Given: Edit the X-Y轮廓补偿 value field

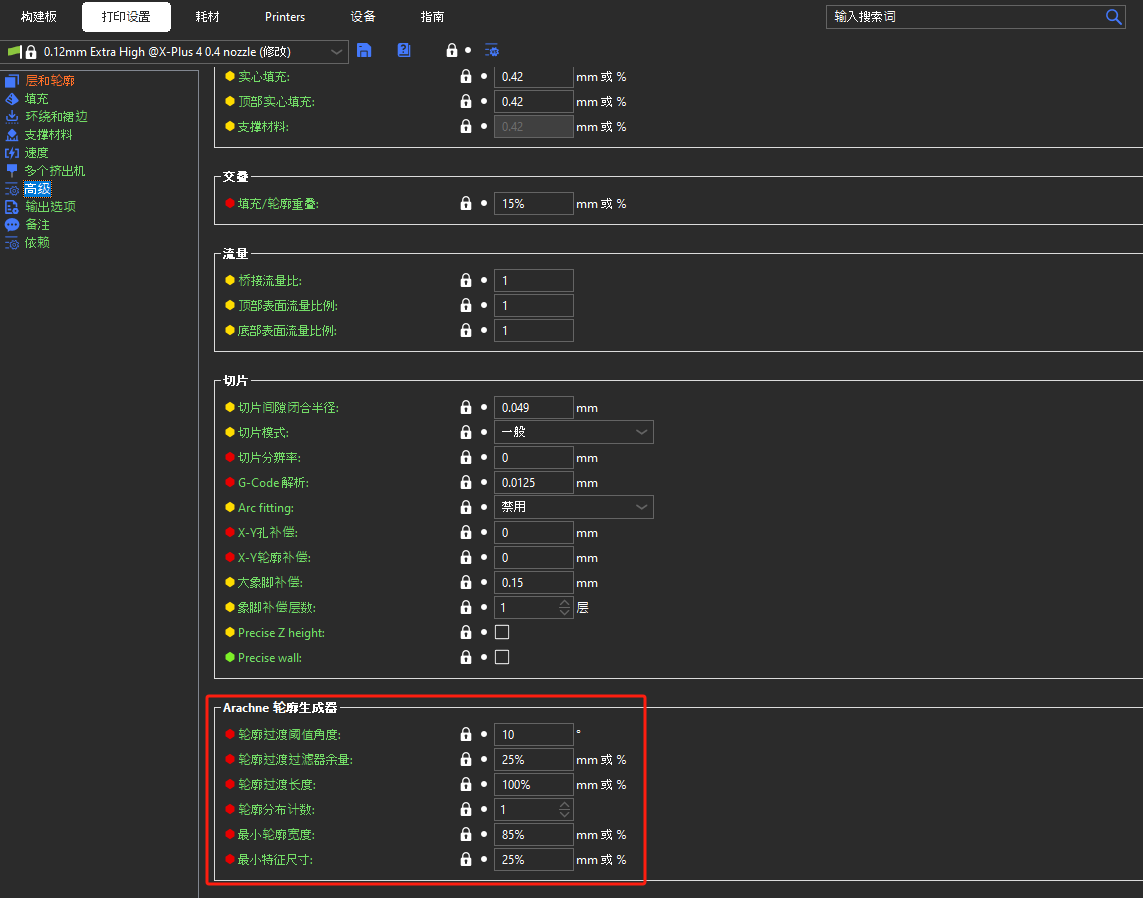Looking at the screenshot, I should pyautogui.click(x=534, y=558).
